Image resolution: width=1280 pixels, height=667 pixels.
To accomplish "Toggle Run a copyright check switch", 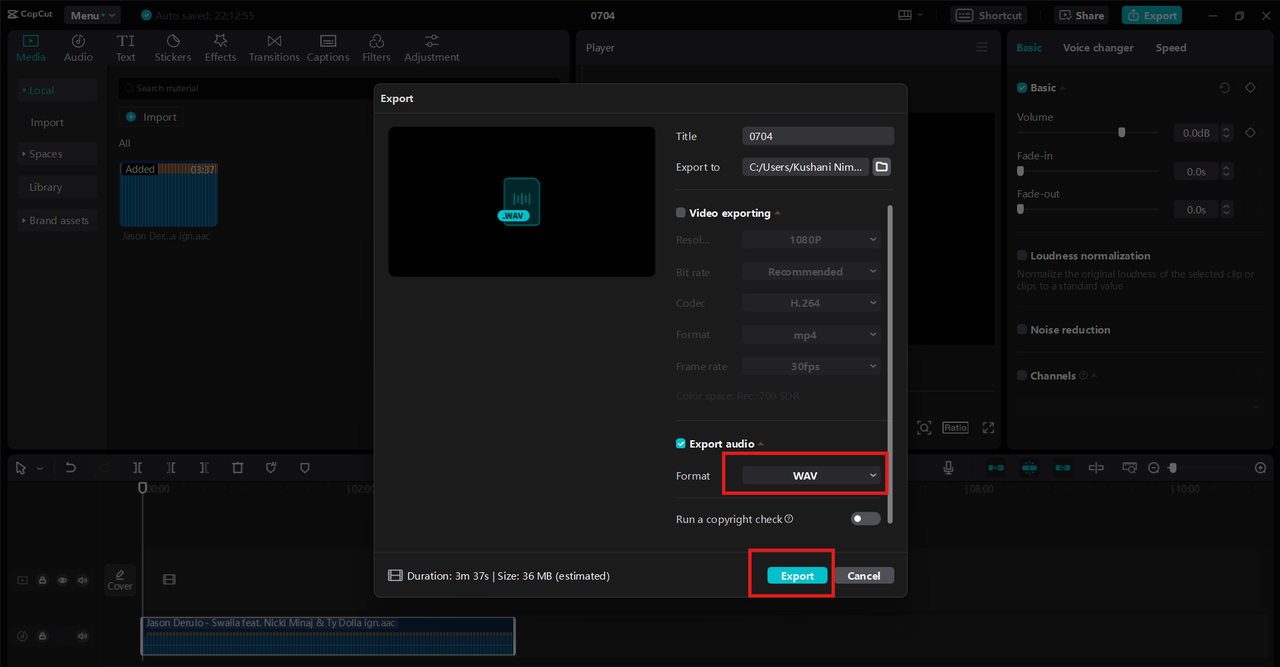I will tap(866, 519).
